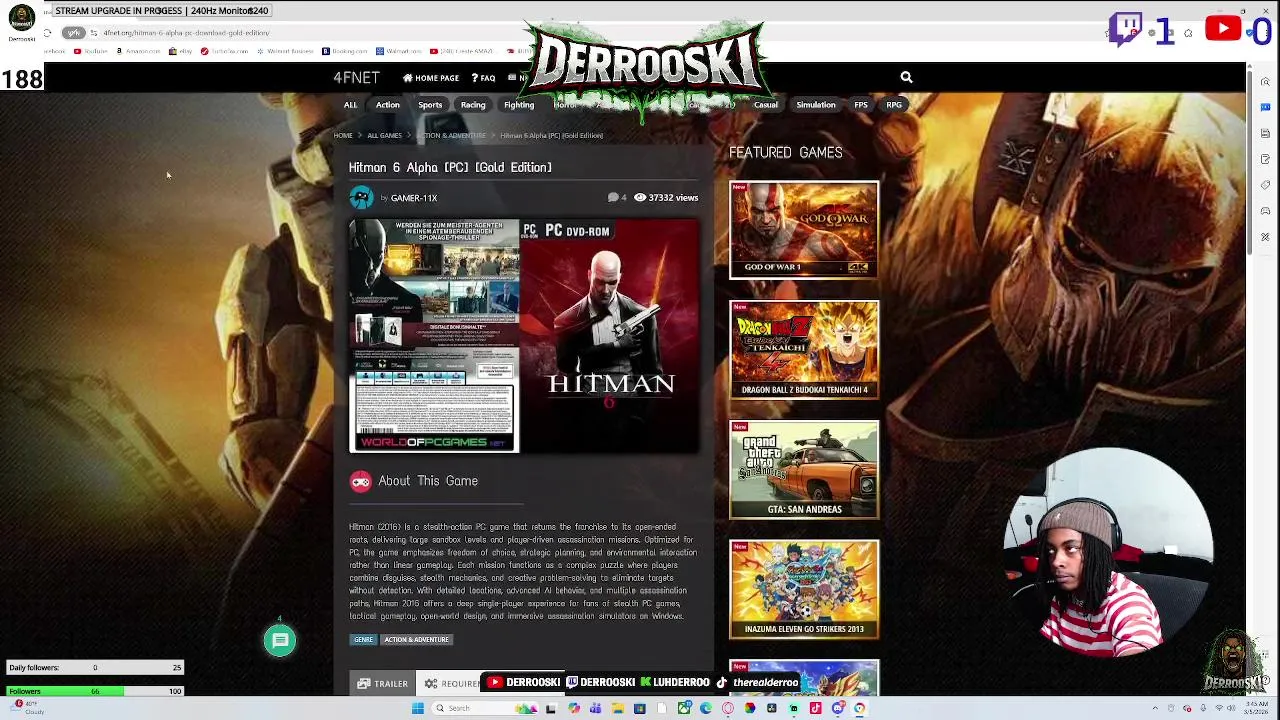Select the Sports category tab
The width and height of the screenshot is (1280, 720).
coord(430,105)
